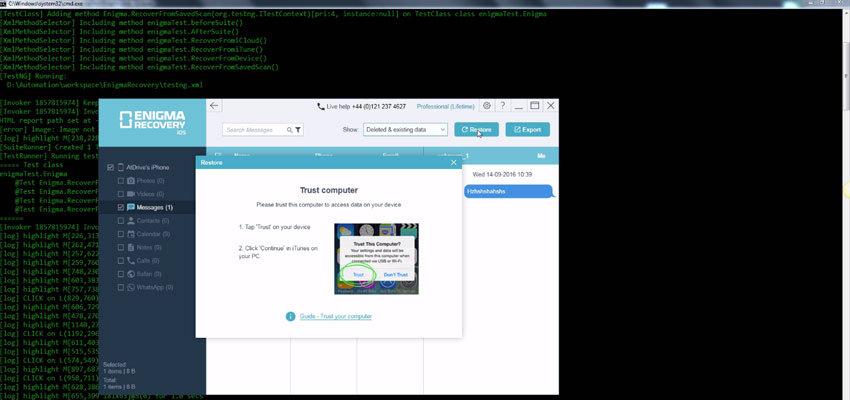Open the Show data filter dropdown

tap(405, 130)
